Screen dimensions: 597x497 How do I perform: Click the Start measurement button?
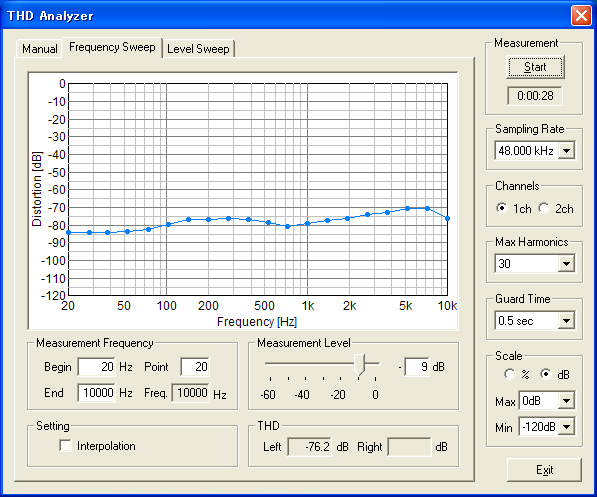[x=535, y=67]
